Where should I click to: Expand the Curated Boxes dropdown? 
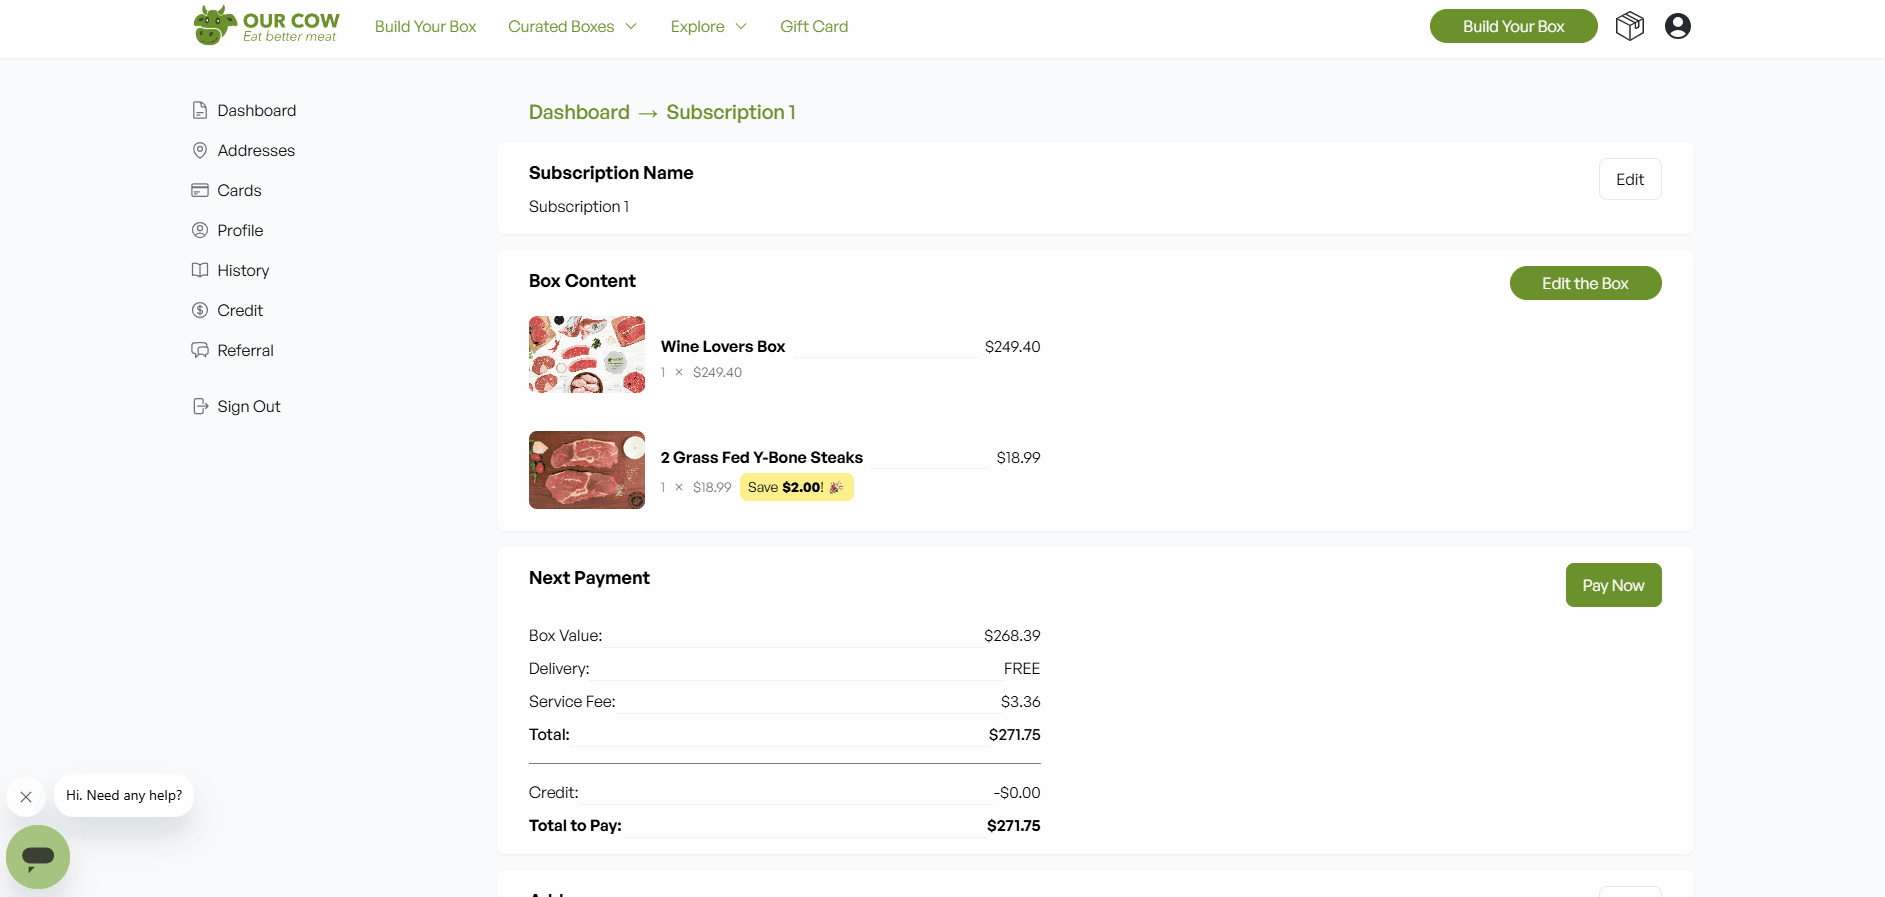572,26
